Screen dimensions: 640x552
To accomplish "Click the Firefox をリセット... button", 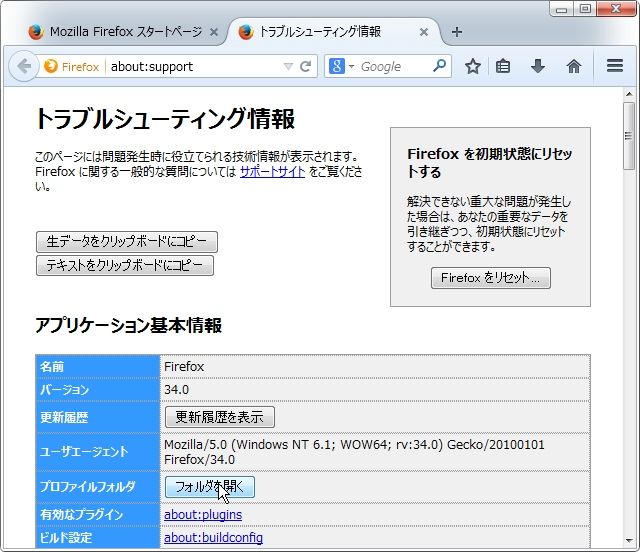I will click(x=491, y=278).
